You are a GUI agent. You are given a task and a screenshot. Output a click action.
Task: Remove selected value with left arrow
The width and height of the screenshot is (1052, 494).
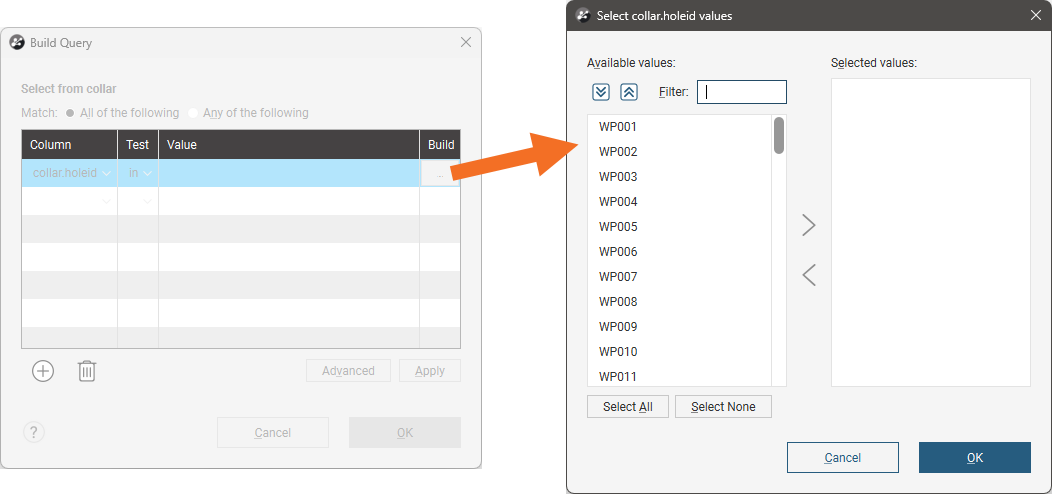(x=809, y=275)
